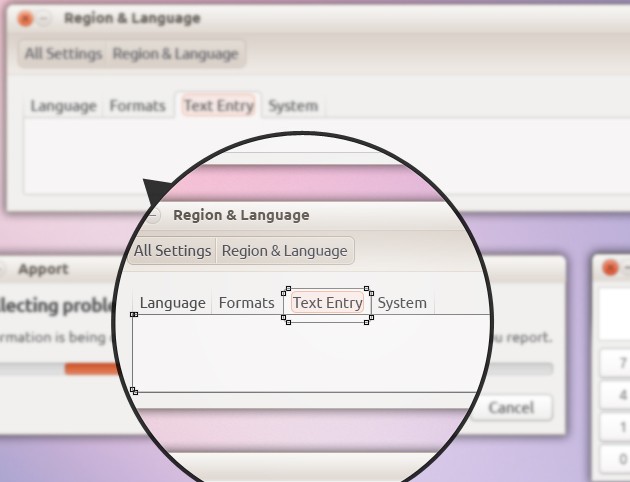Click Region & Language breadcrumb in blurred top window
The image size is (630, 482).
175,54
